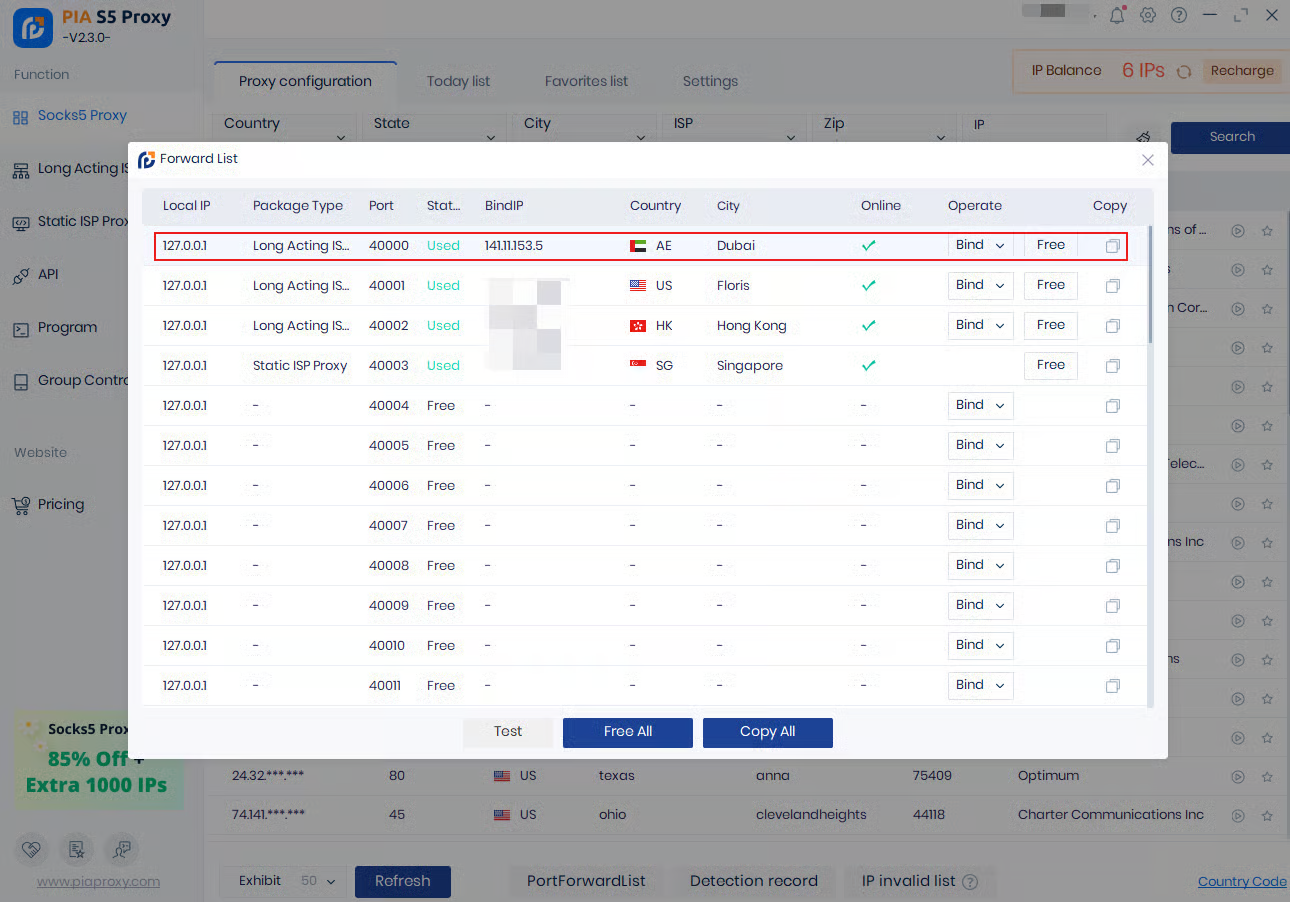Click the help question mark icon

tap(1179, 15)
